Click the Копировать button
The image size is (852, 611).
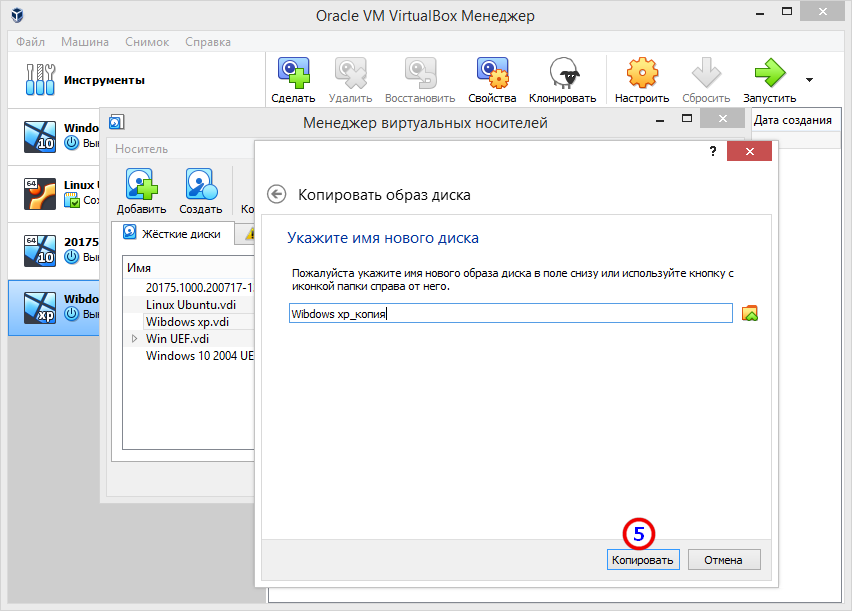[x=643, y=560]
